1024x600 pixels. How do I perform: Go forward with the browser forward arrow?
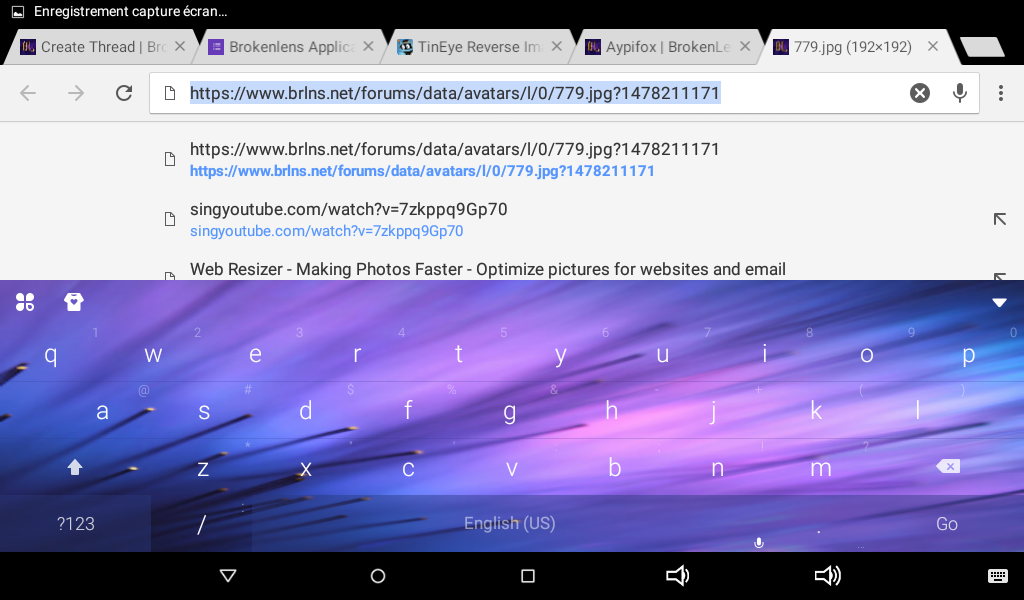(x=76, y=93)
